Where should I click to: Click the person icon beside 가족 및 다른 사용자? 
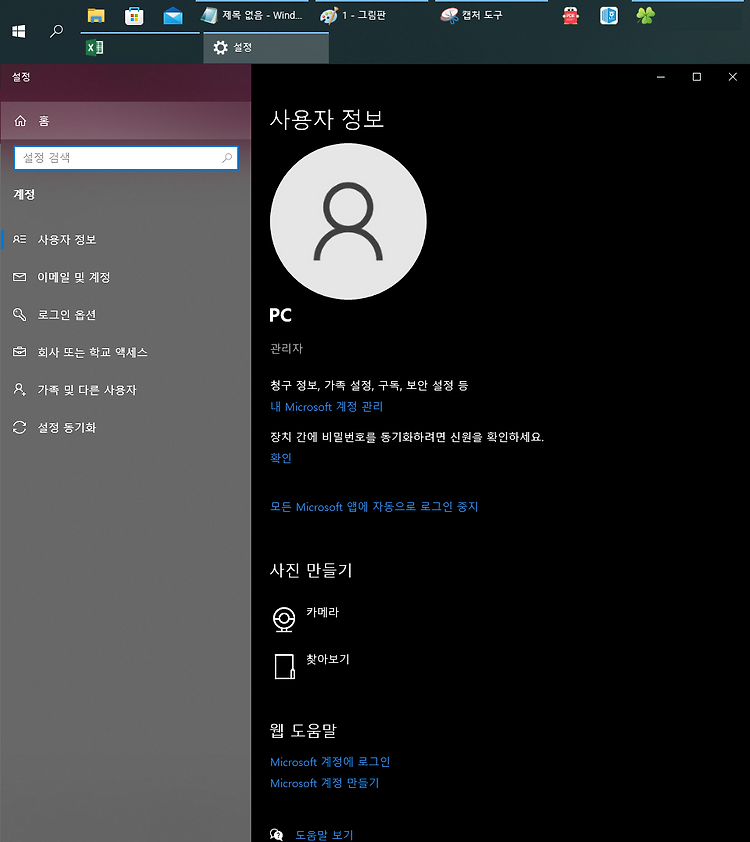coord(19,389)
